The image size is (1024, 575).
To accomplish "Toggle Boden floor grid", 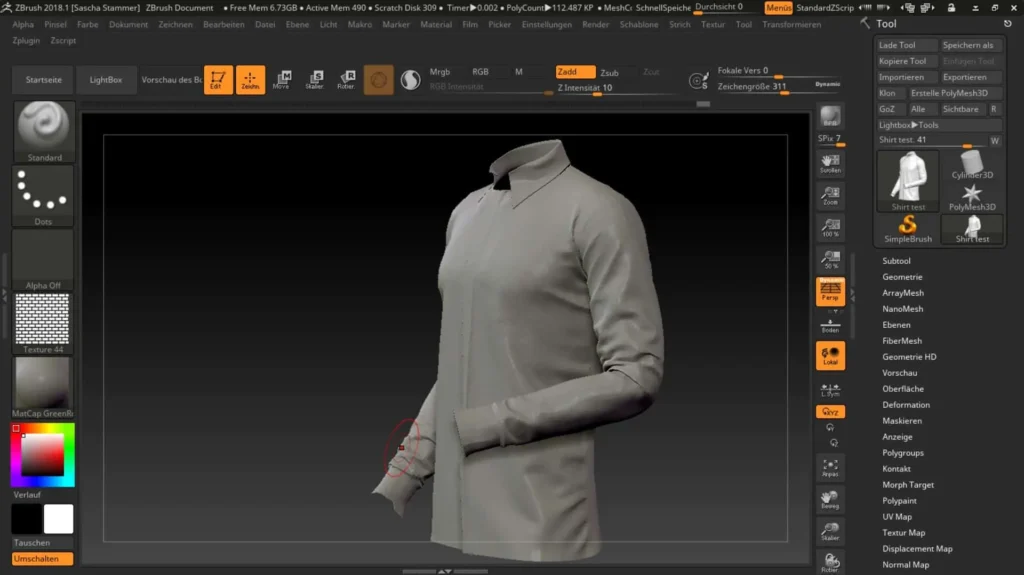I will tap(830, 324).
